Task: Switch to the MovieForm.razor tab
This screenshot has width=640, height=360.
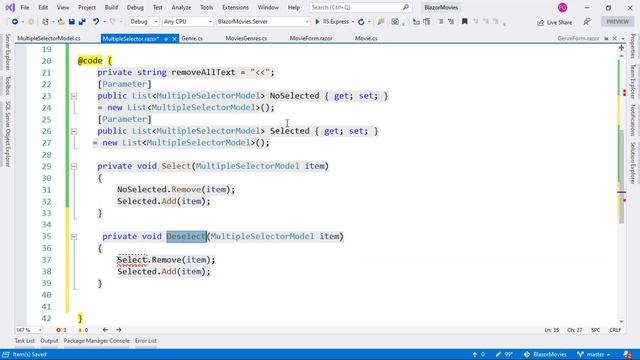Action: [311, 38]
